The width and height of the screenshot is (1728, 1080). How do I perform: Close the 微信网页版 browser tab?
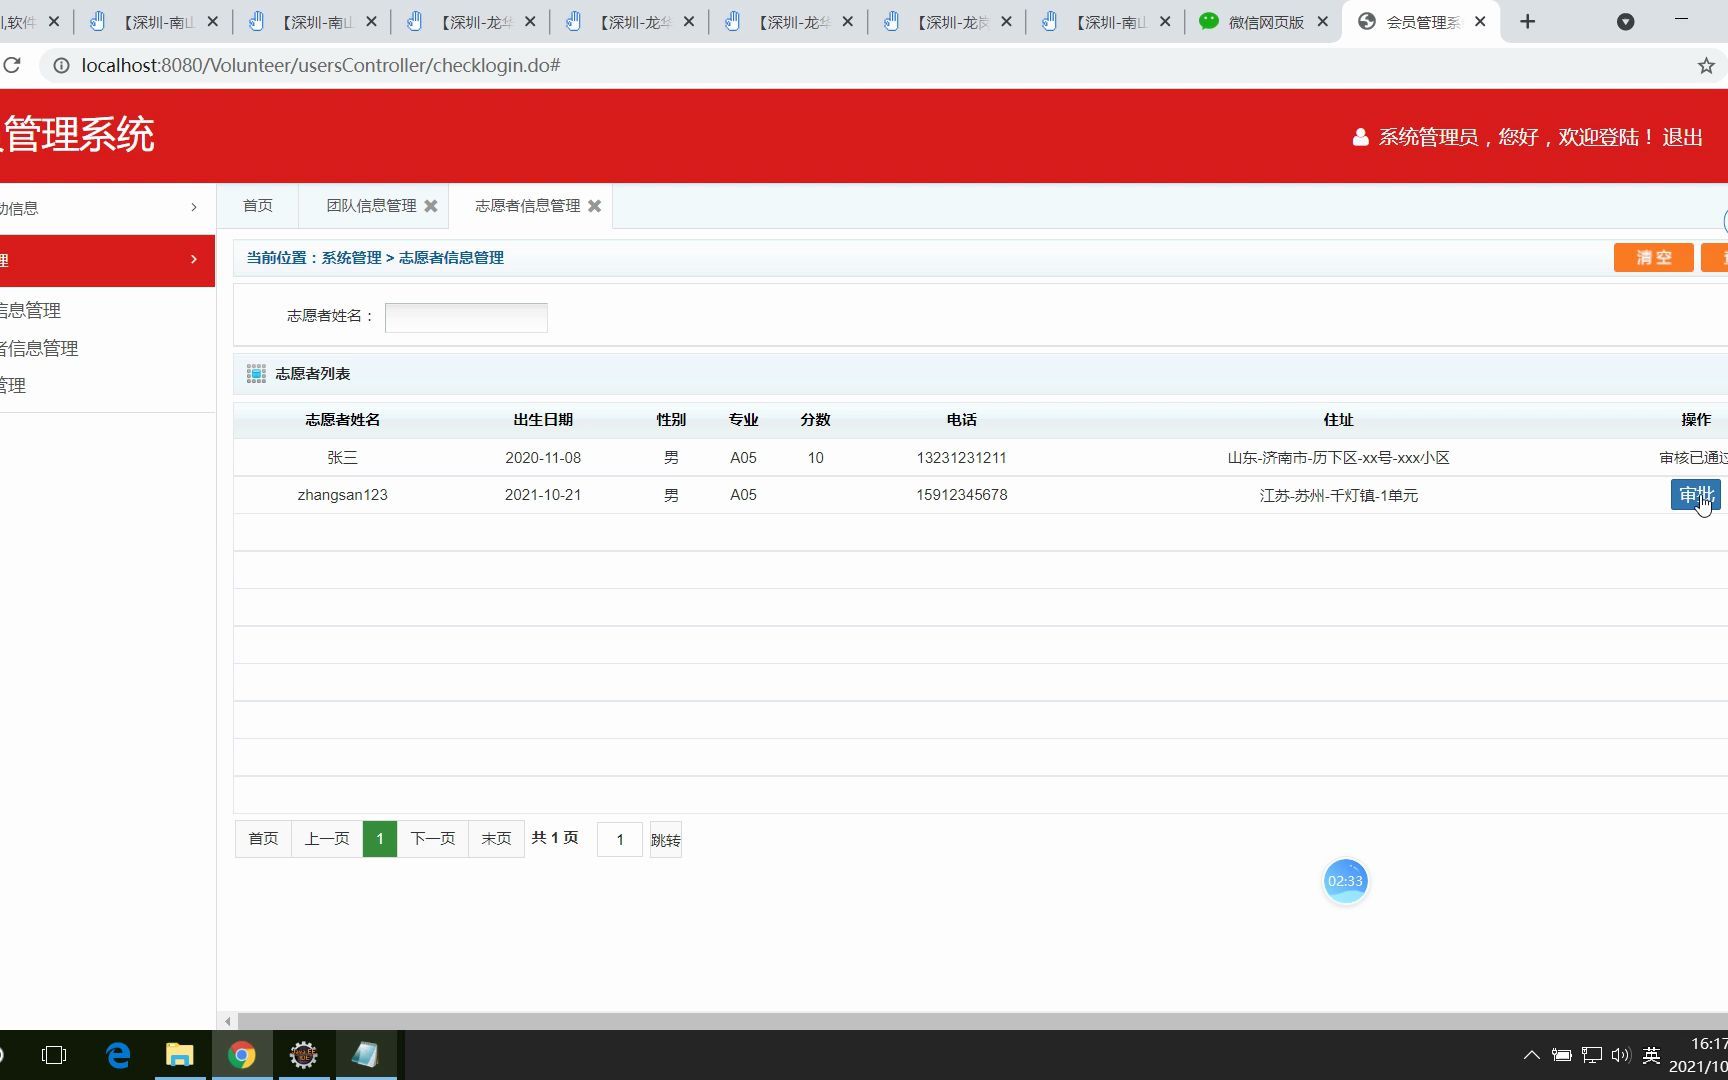pyautogui.click(x=1322, y=21)
